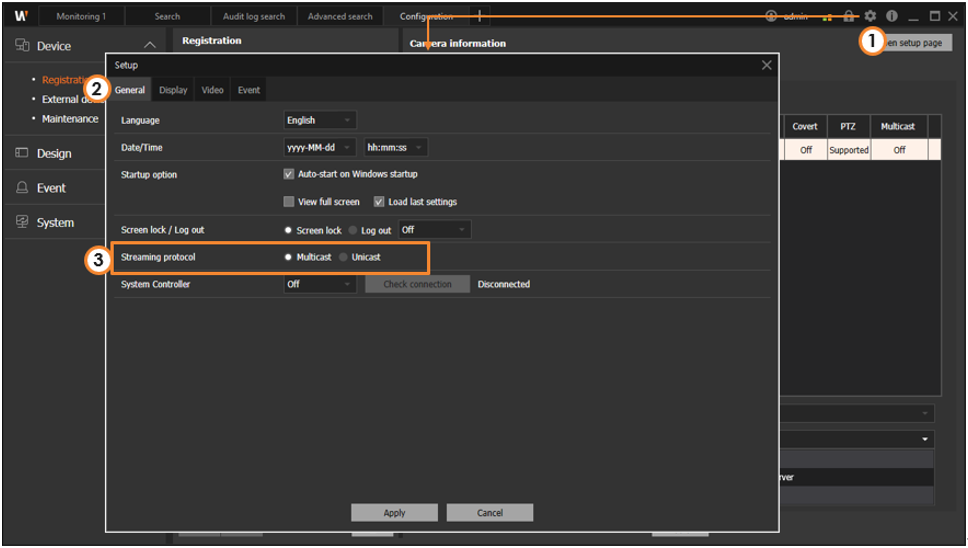968x548 pixels.
Task: Click the Design section icon in sidebar
Action: click(x=22, y=153)
